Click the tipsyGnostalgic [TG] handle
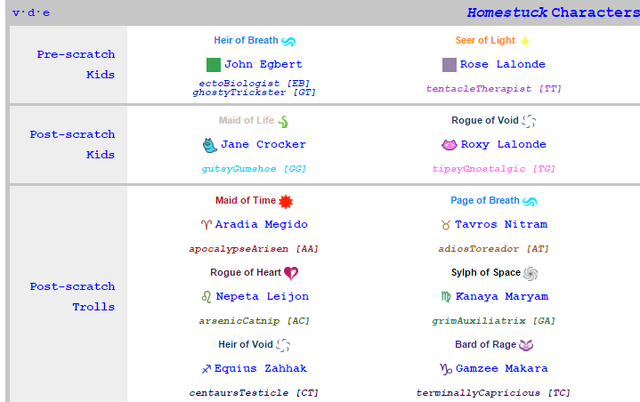Image resolution: width=640 pixels, height=402 pixels. [x=494, y=169]
